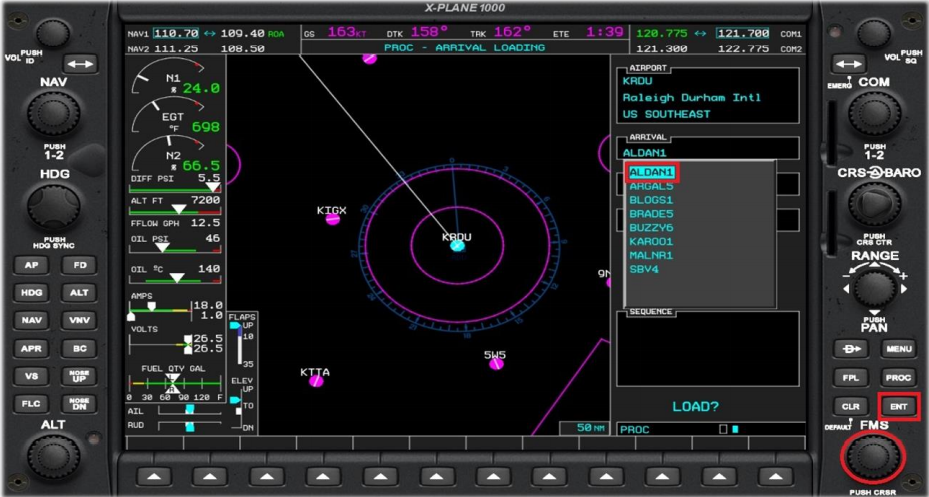Toggle the FLC flight level change button
The height and width of the screenshot is (497, 929).
[31, 404]
